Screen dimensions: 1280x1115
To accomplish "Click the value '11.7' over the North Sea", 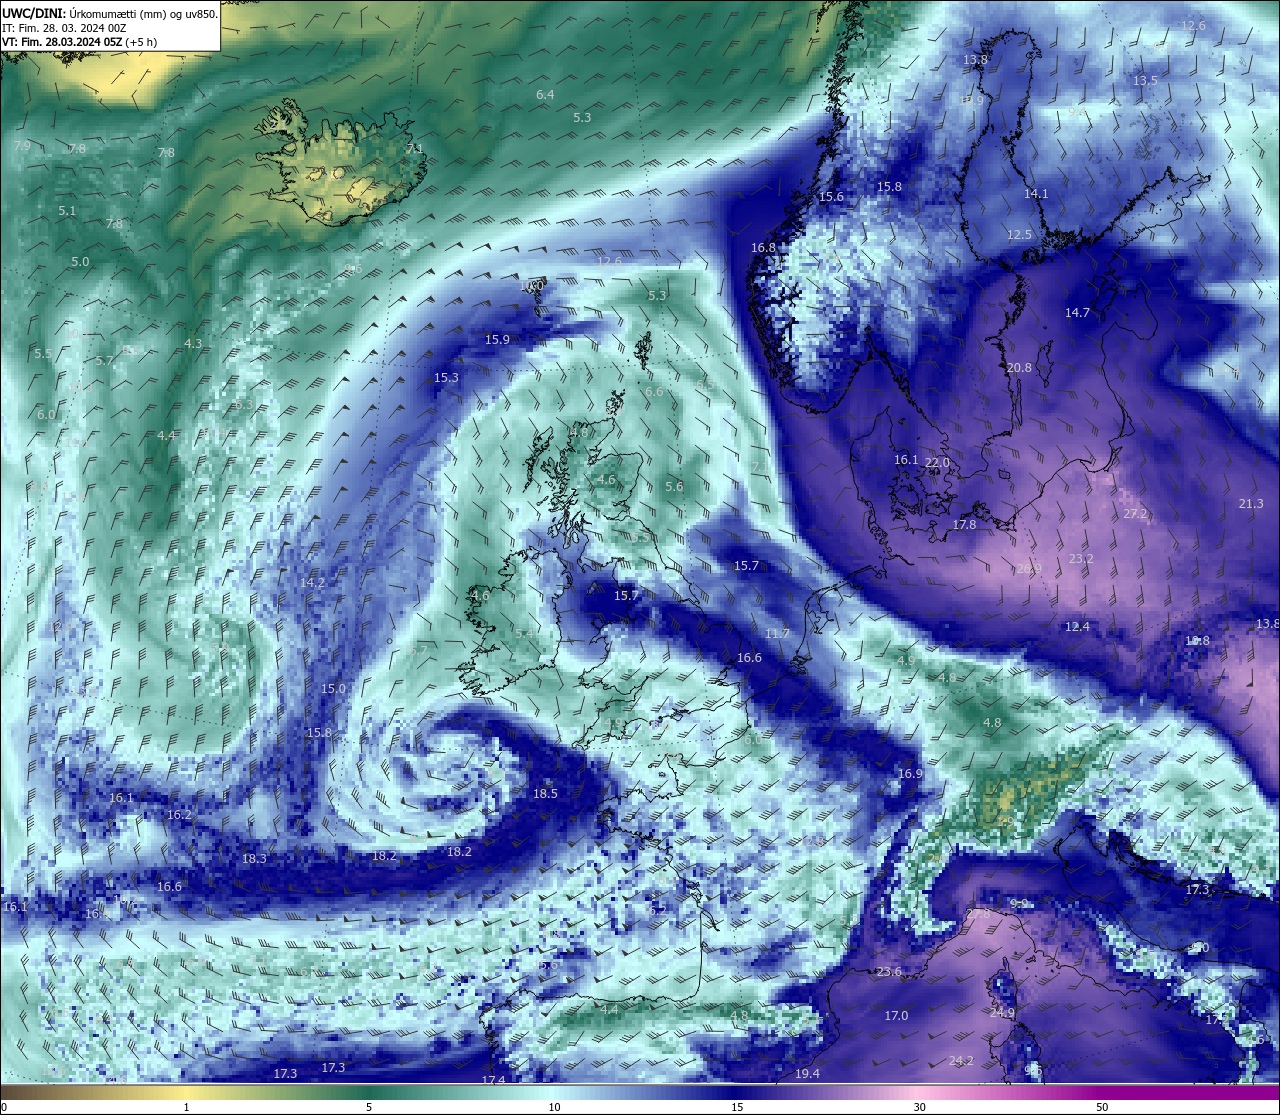I will [777, 634].
